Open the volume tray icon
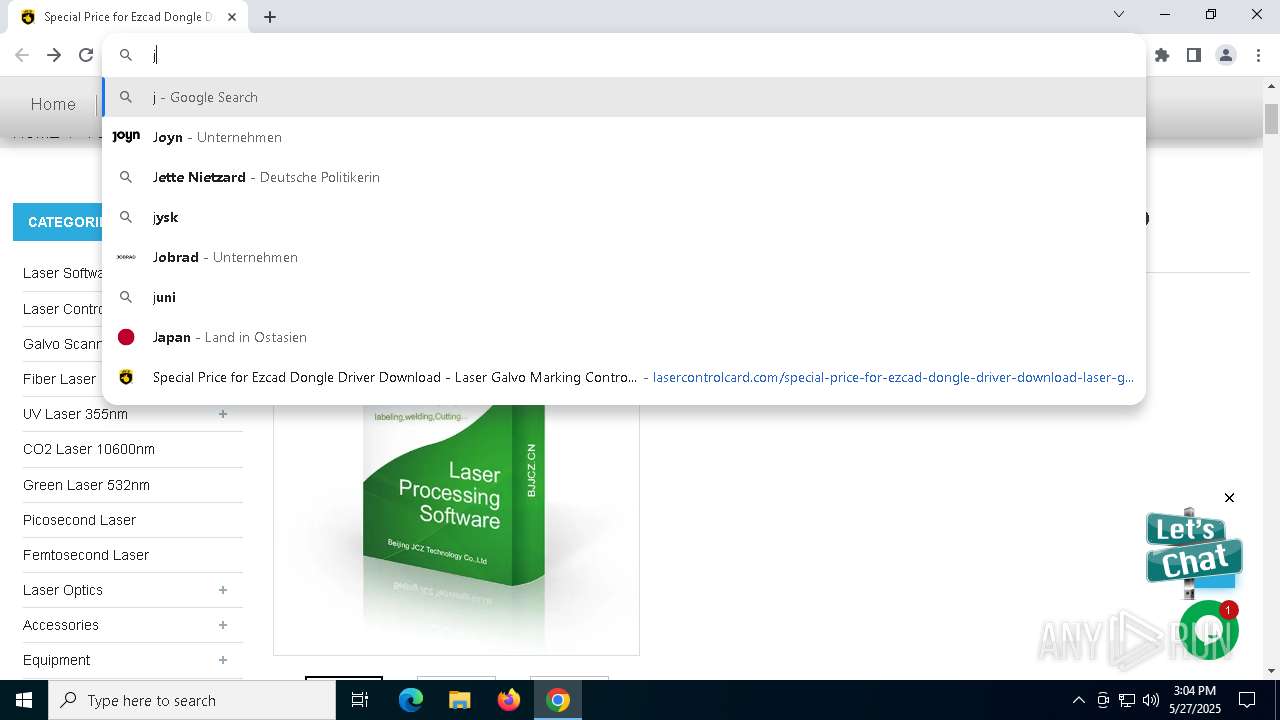 pos(1150,700)
